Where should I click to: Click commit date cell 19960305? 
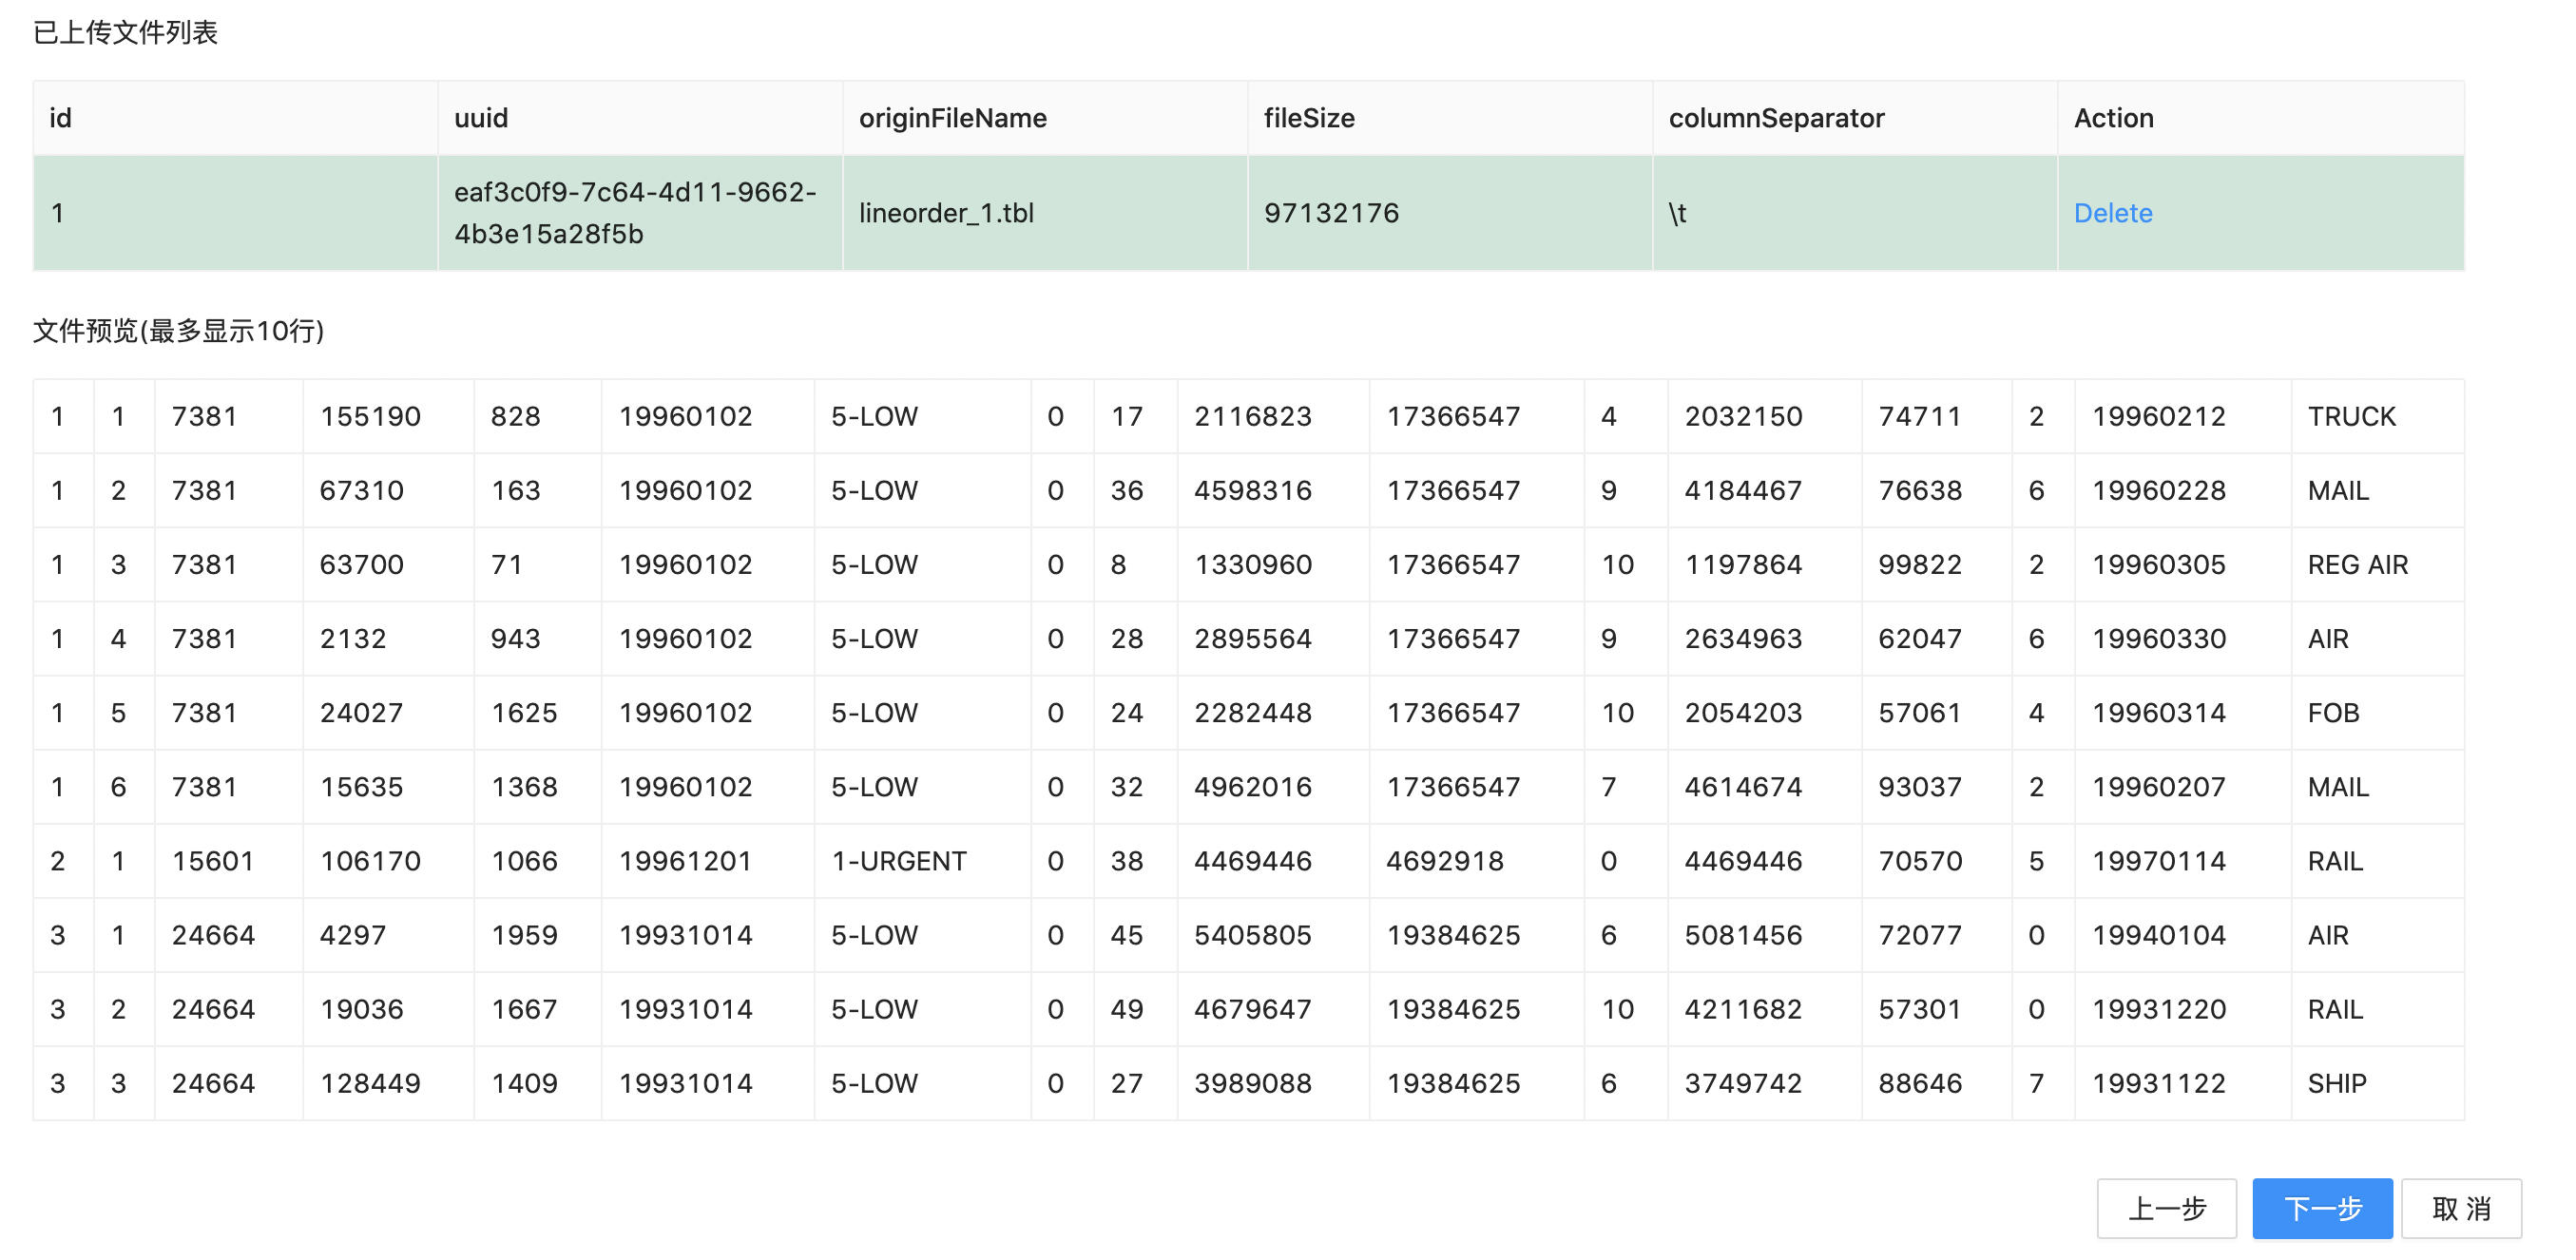click(2182, 564)
